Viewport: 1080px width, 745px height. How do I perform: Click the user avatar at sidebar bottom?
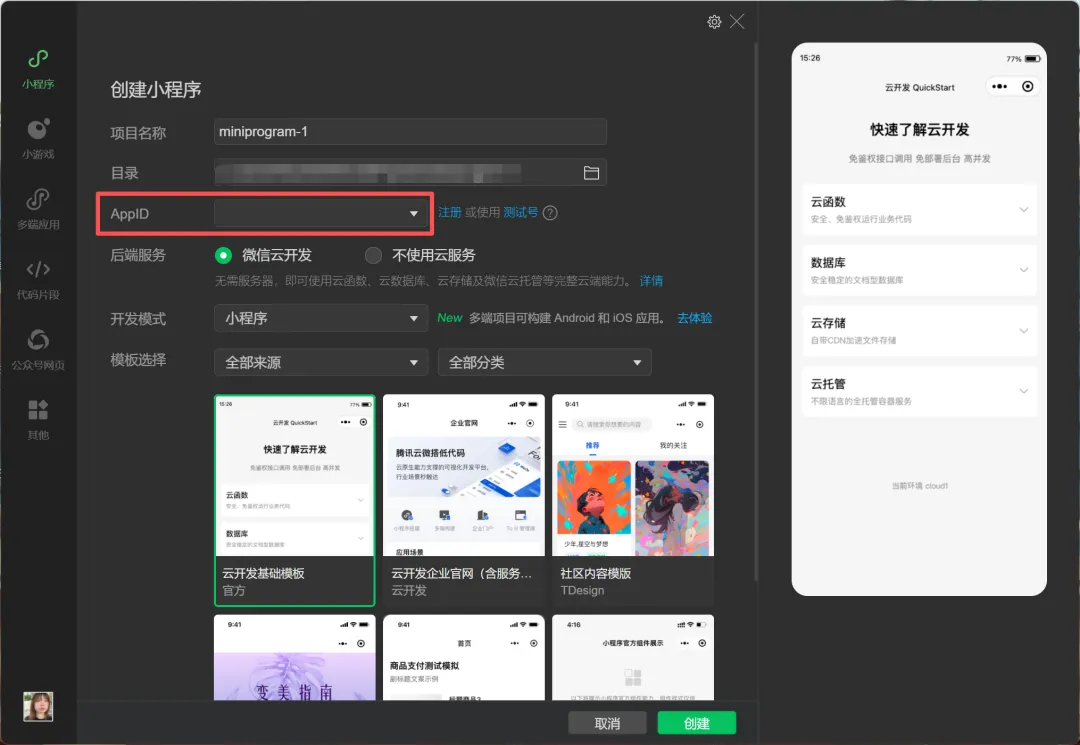[38, 706]
